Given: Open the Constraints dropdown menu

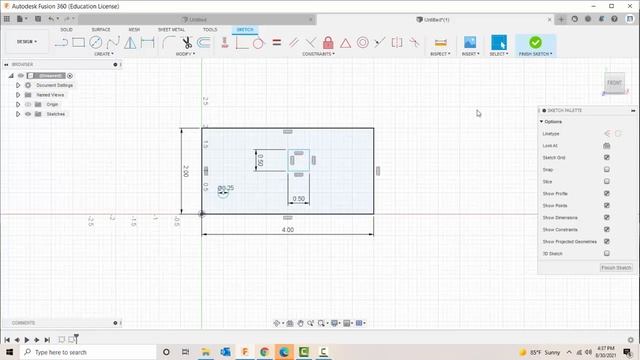Looking at the screenshot, I should point(318,54).
